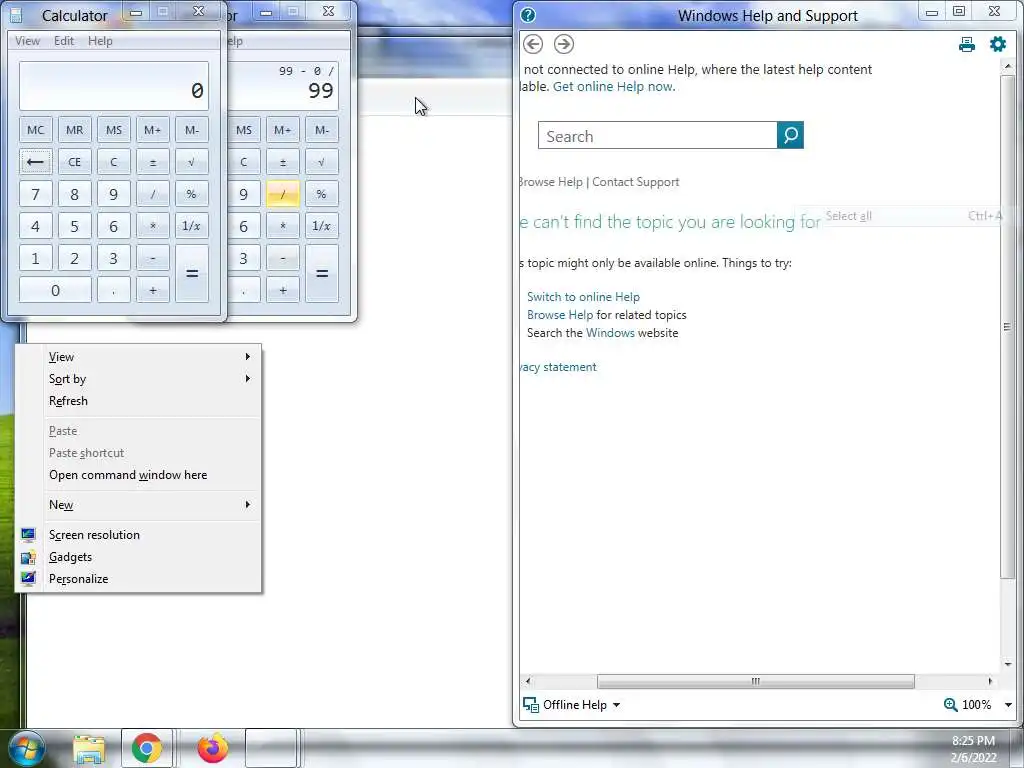This screenshot has height=768, width=1024.
Task: Click digit 7 in front Calculator
Action: coord(35,194)
